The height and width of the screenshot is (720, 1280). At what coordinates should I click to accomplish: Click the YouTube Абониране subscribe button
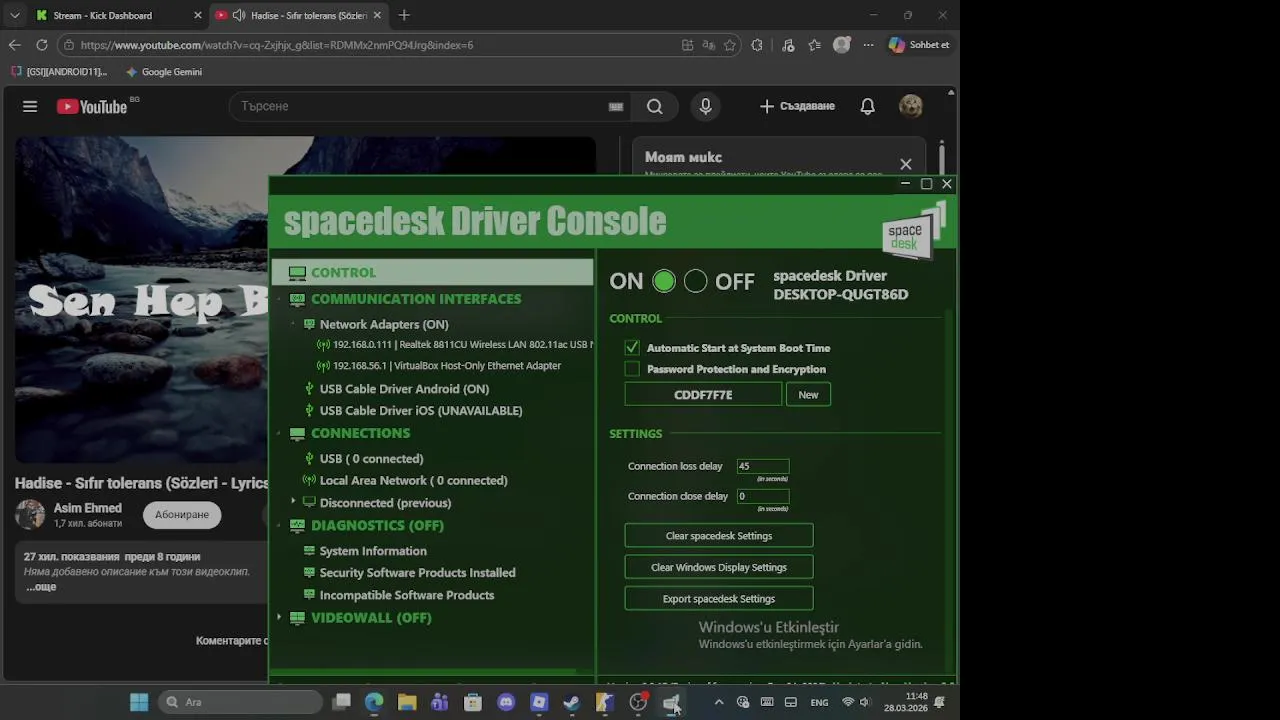[x=182, y=515]
